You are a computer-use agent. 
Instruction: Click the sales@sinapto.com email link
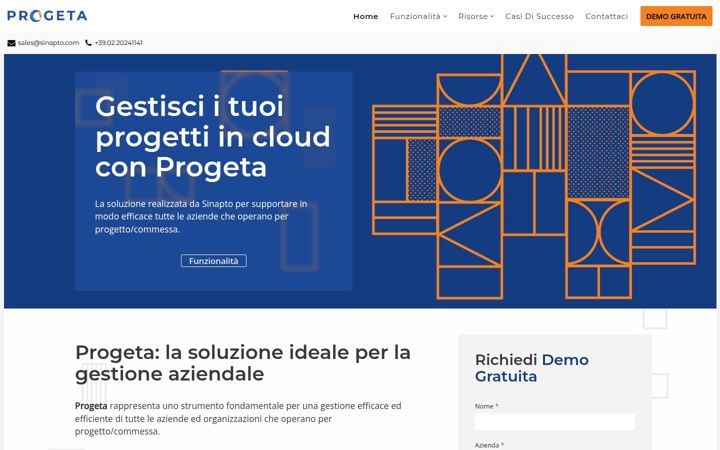tap(48, 43)
